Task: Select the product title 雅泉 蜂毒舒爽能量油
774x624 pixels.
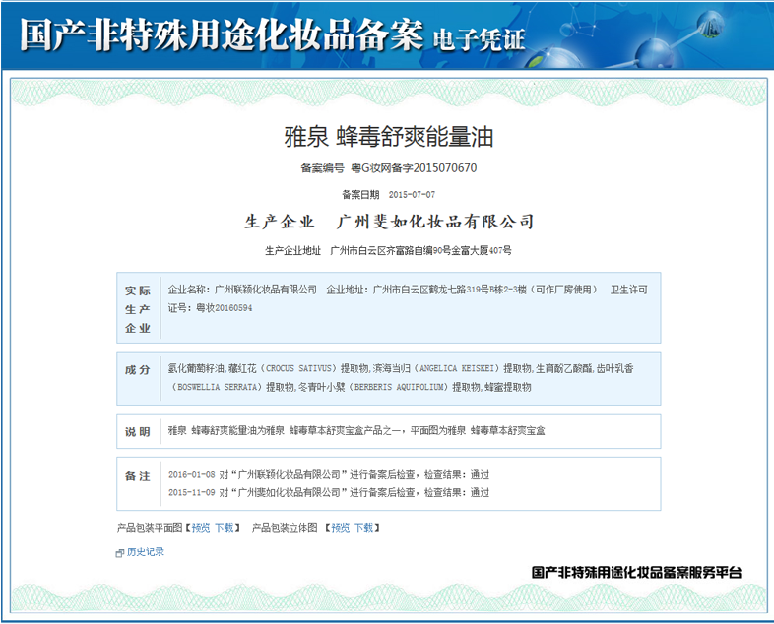Action: (388, 137)
